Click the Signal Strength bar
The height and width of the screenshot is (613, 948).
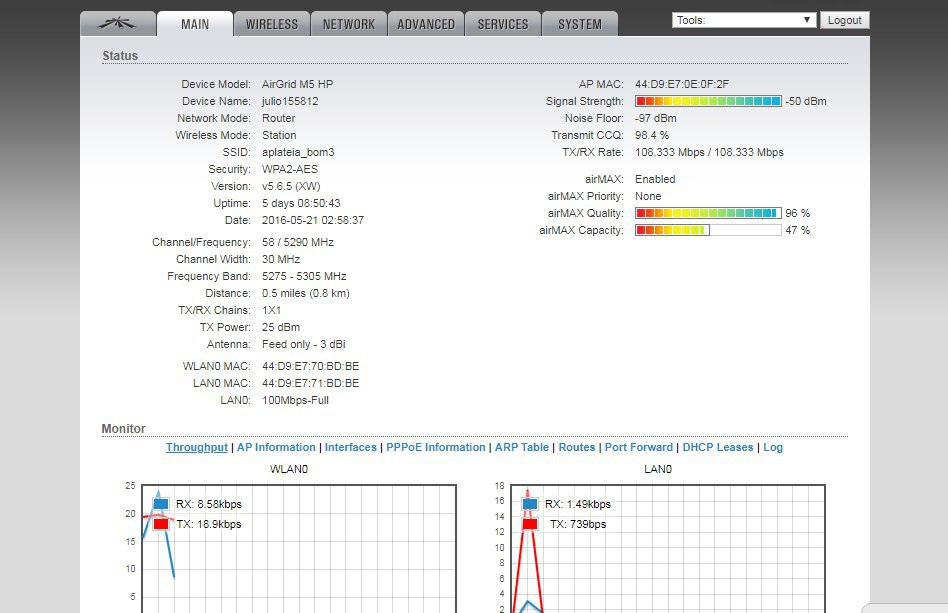(x=708, y=101)
